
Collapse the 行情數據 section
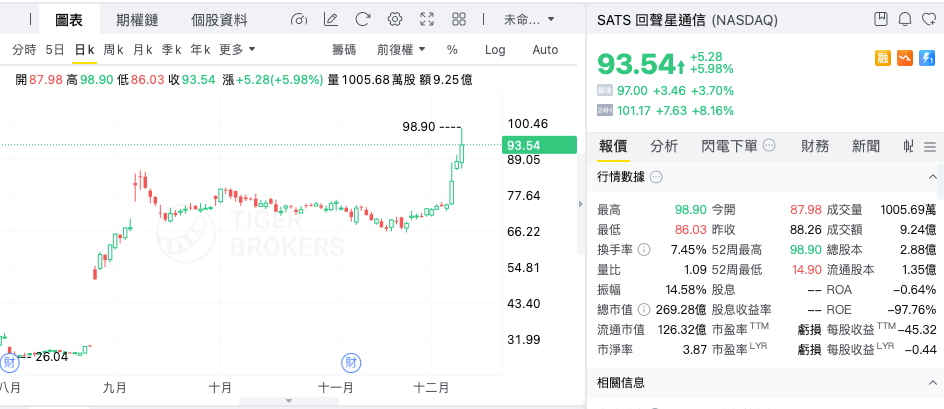tap(931, 177)
